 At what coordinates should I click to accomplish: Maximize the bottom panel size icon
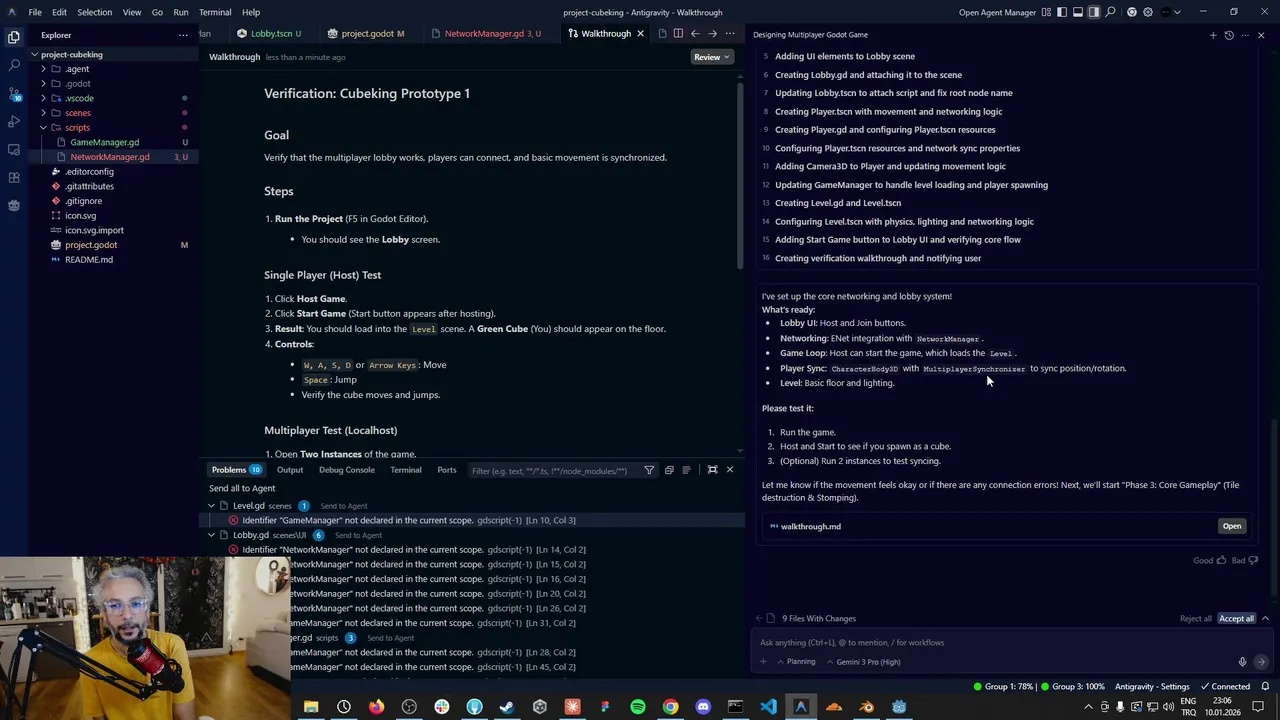(x=712, y=470)
